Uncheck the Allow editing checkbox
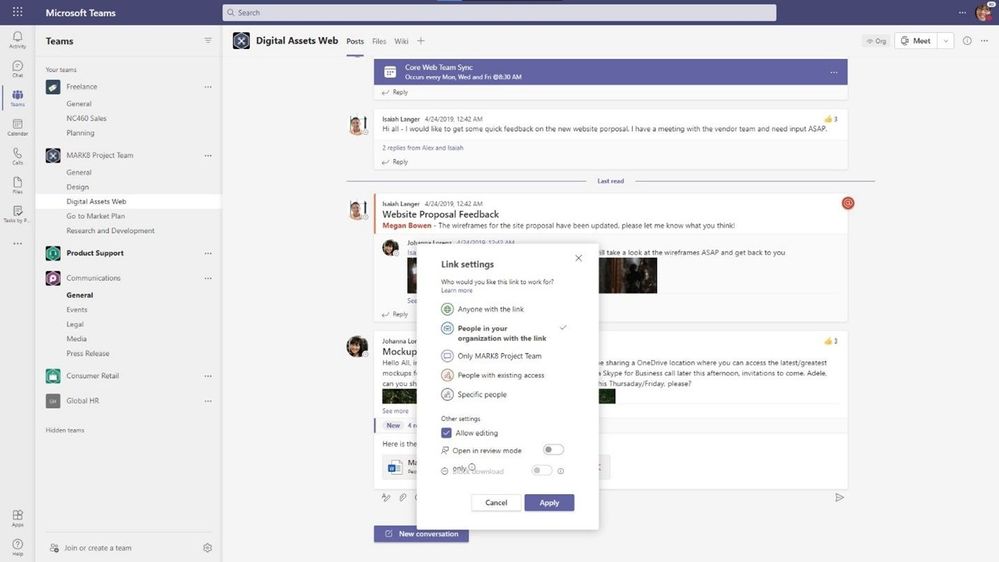Viewport: 999px width, 562px height. click(x=446, y=433)
